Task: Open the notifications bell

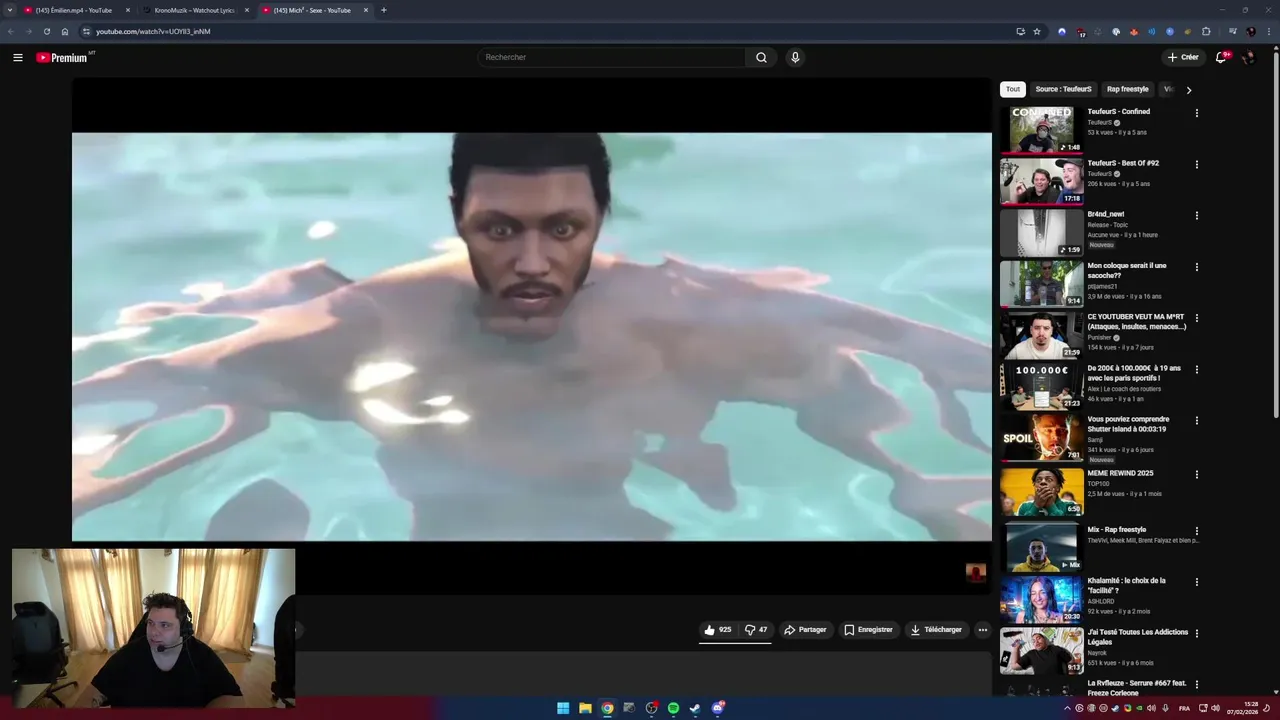Action: click(1221, 57)
